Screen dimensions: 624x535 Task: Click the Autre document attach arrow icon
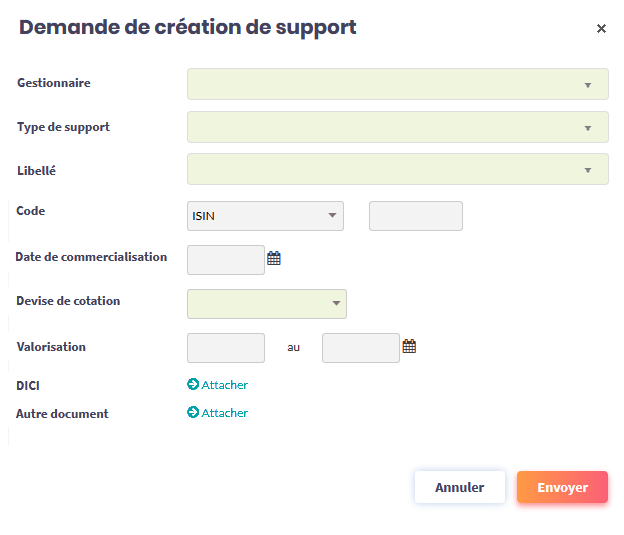(193, 413)
